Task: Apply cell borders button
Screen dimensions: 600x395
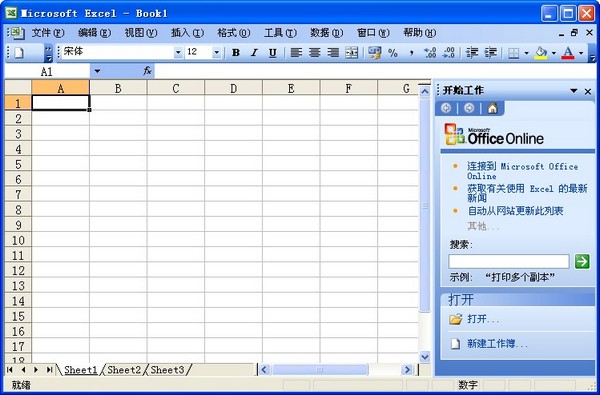Action: click(x=514, y=53)
